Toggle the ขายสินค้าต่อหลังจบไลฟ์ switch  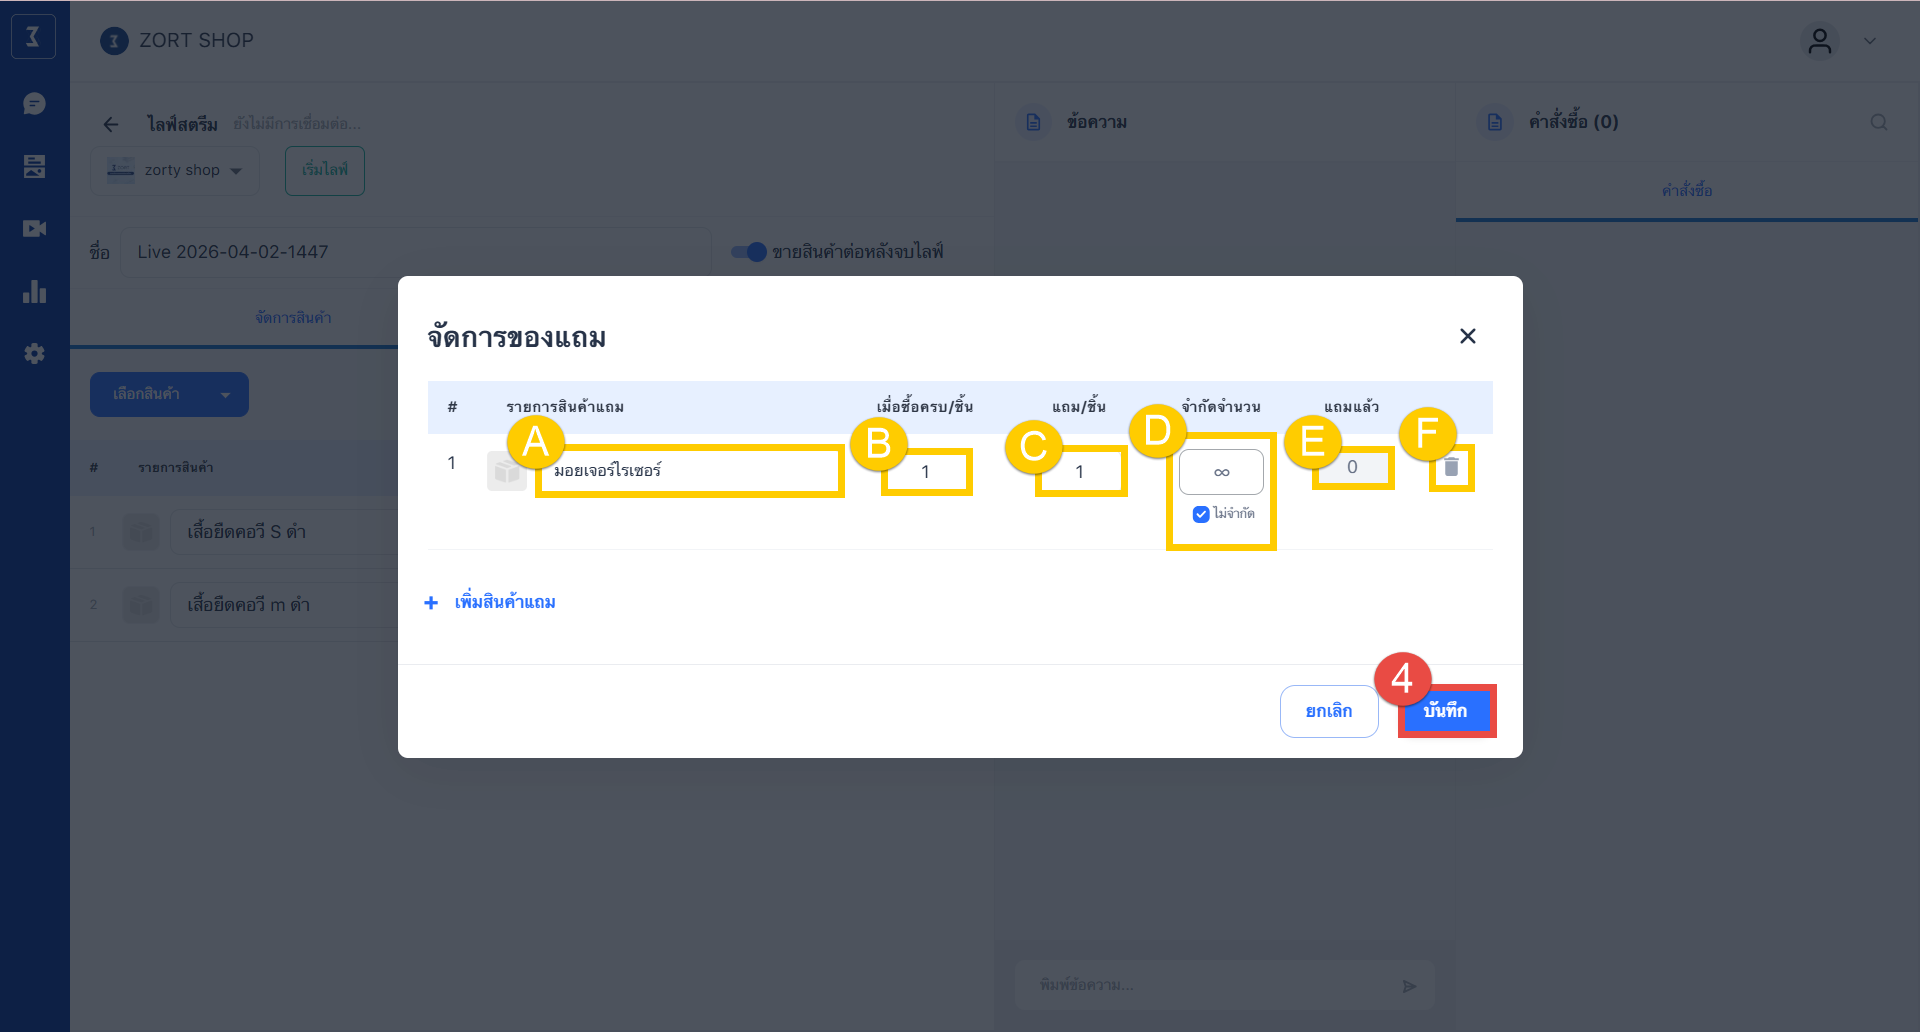click(x=748, y=252)
